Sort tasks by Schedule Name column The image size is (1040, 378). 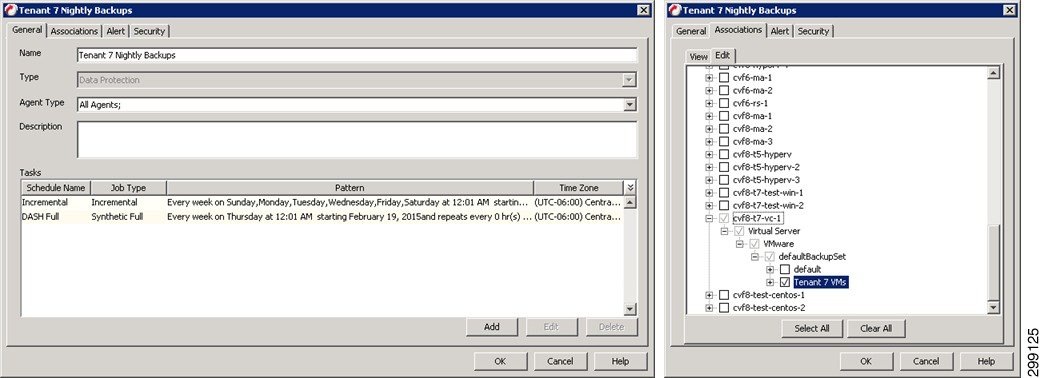[x=56, y=188]
